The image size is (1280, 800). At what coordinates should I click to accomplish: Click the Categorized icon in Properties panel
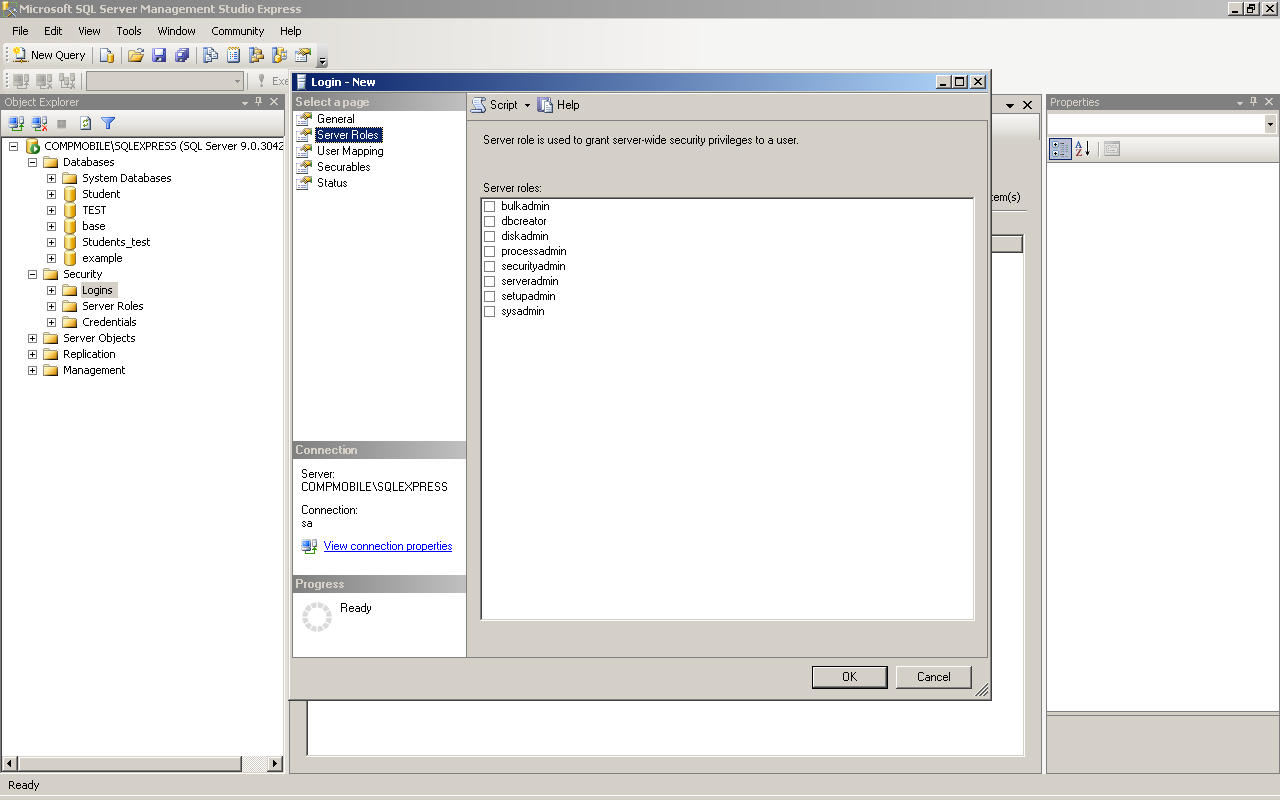coord(1060,149)
